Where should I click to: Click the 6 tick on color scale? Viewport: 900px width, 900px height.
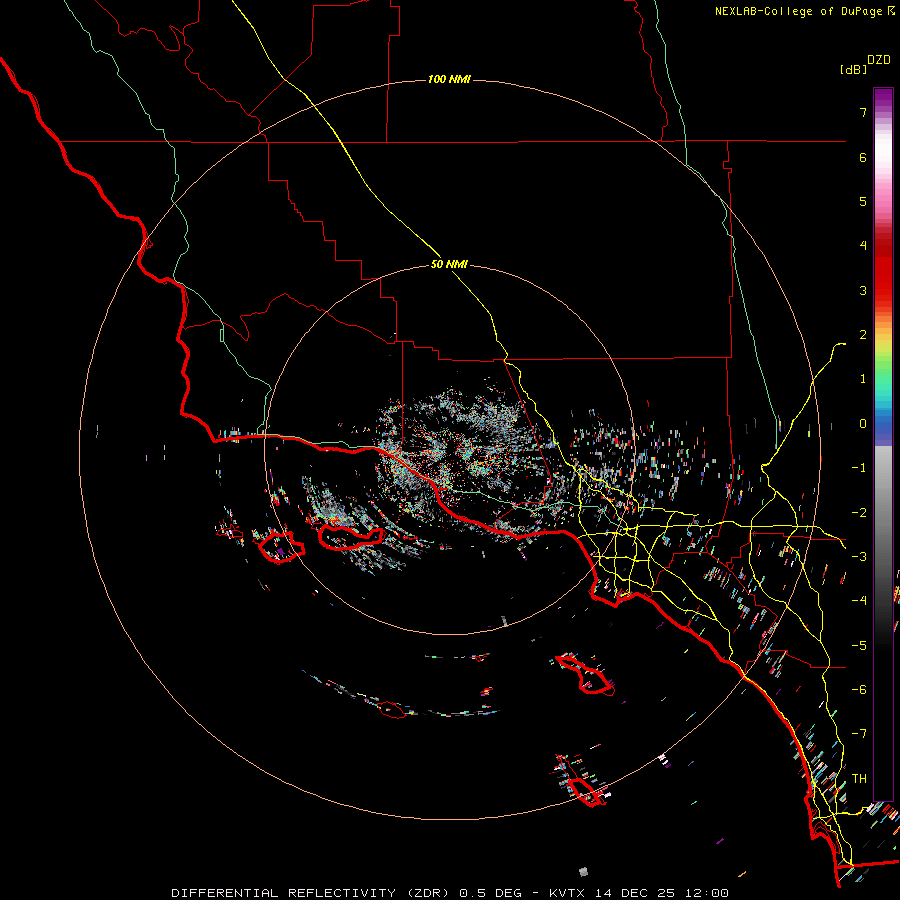click(863, 157)
